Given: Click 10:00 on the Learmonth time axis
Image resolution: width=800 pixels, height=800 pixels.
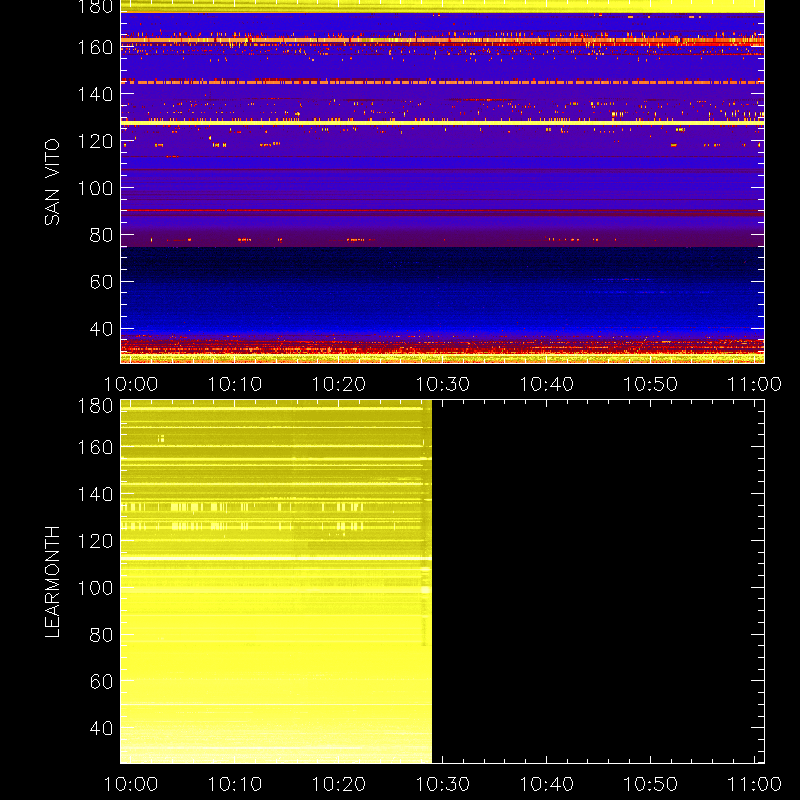Looking at the screenshot, I should coord(131,784).
